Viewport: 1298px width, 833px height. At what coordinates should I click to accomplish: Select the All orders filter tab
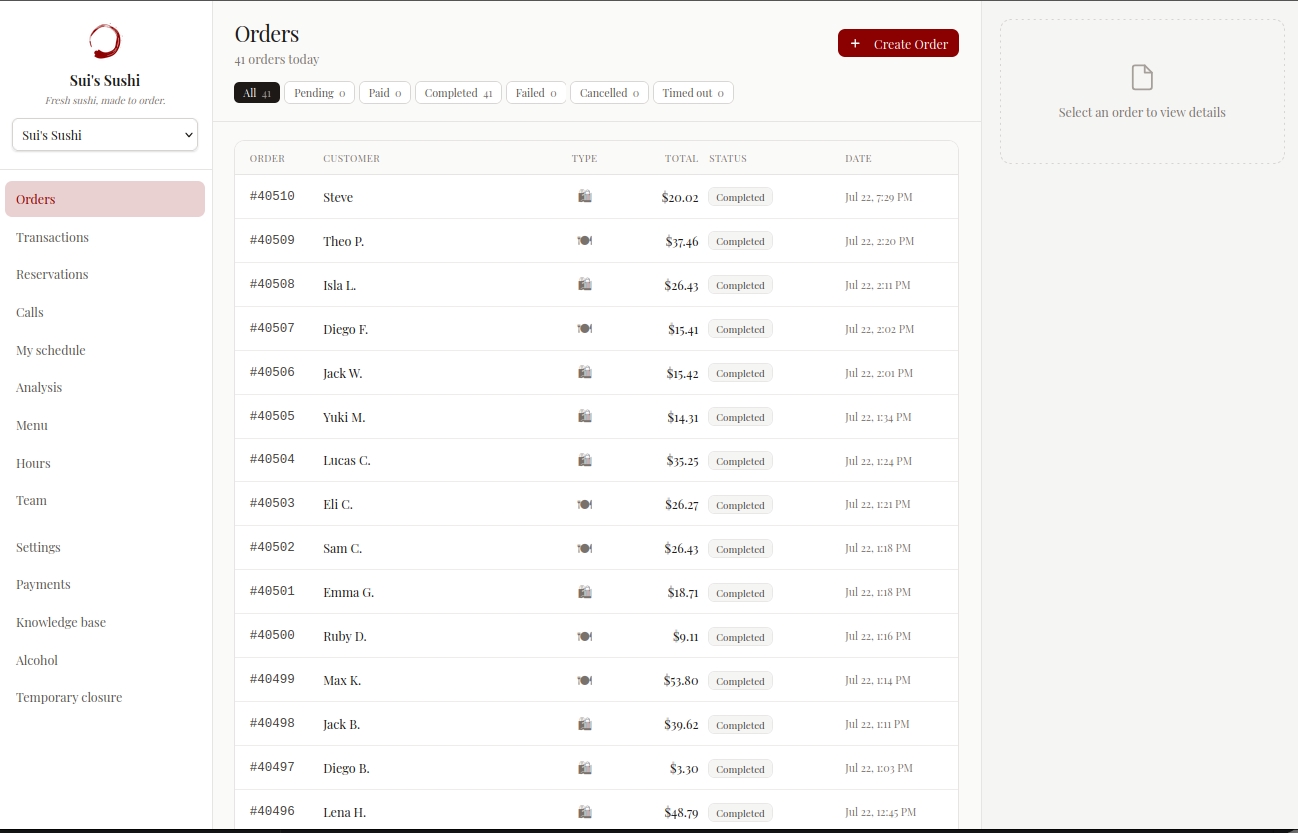click(257, 93)
